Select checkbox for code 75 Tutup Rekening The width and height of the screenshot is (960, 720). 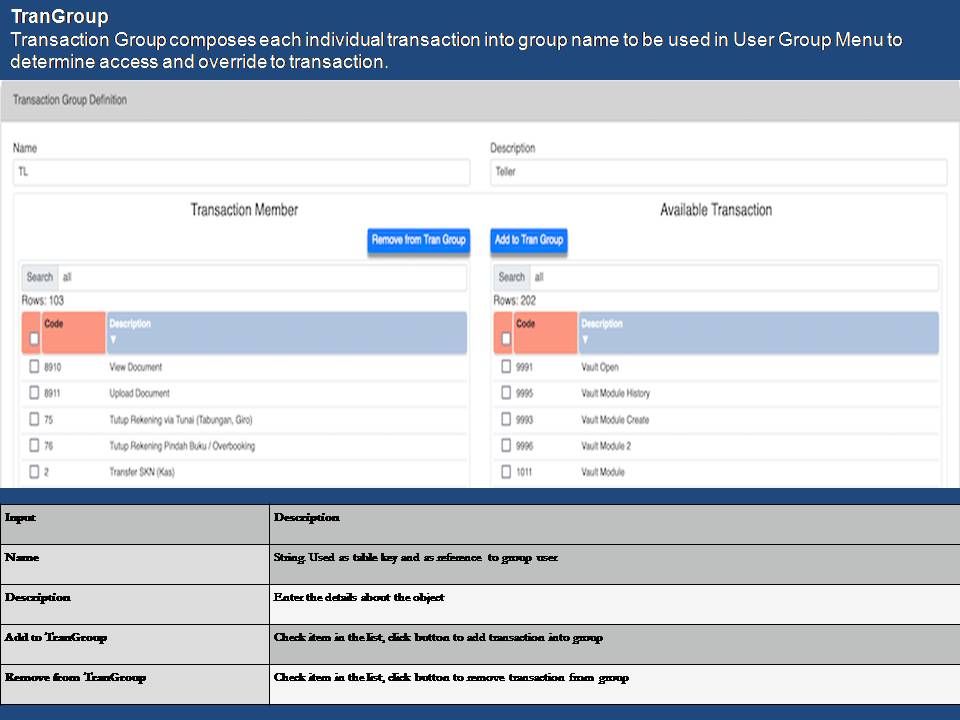(34, 420)
